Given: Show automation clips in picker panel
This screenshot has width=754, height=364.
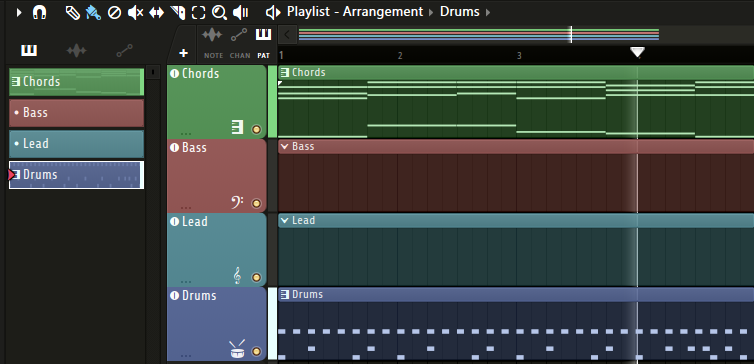Looking at the screenshot, I should click(x=125, y=50).
